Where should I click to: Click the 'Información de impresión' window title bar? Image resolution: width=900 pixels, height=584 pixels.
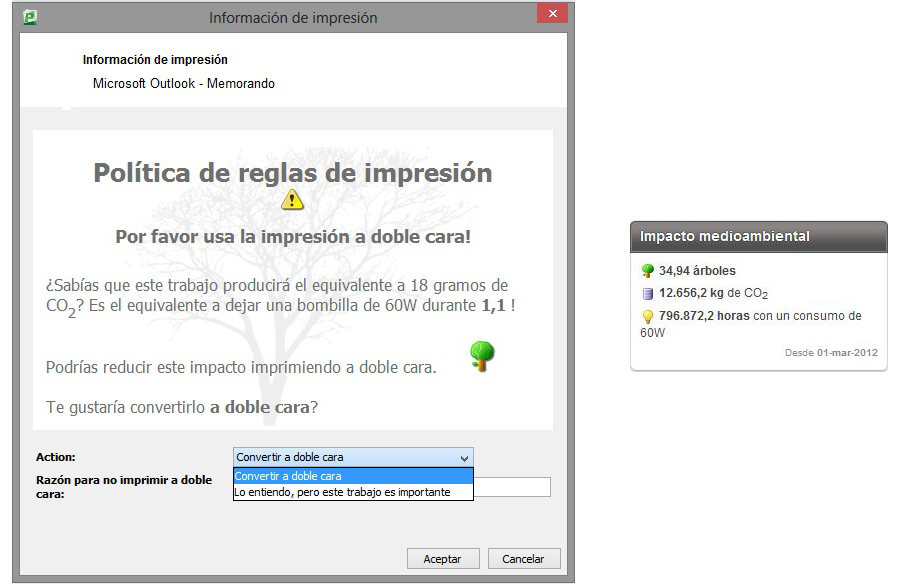292,17
